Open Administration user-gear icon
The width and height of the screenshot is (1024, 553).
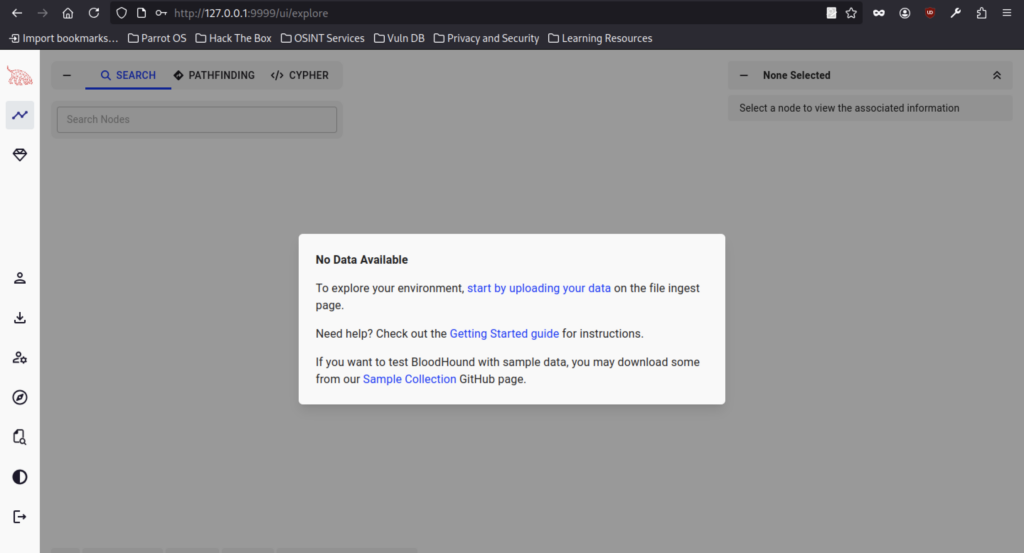tap(20, 358)
